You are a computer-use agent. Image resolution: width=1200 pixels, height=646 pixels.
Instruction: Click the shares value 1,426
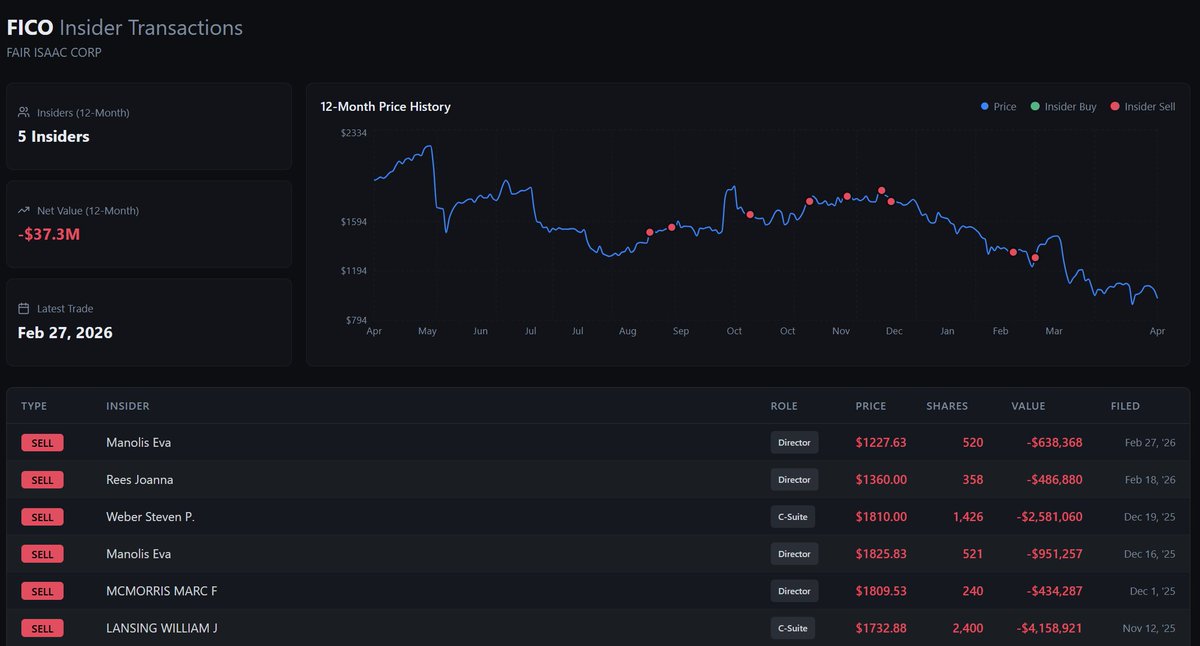pyautogui.click(x=966, y=517)
